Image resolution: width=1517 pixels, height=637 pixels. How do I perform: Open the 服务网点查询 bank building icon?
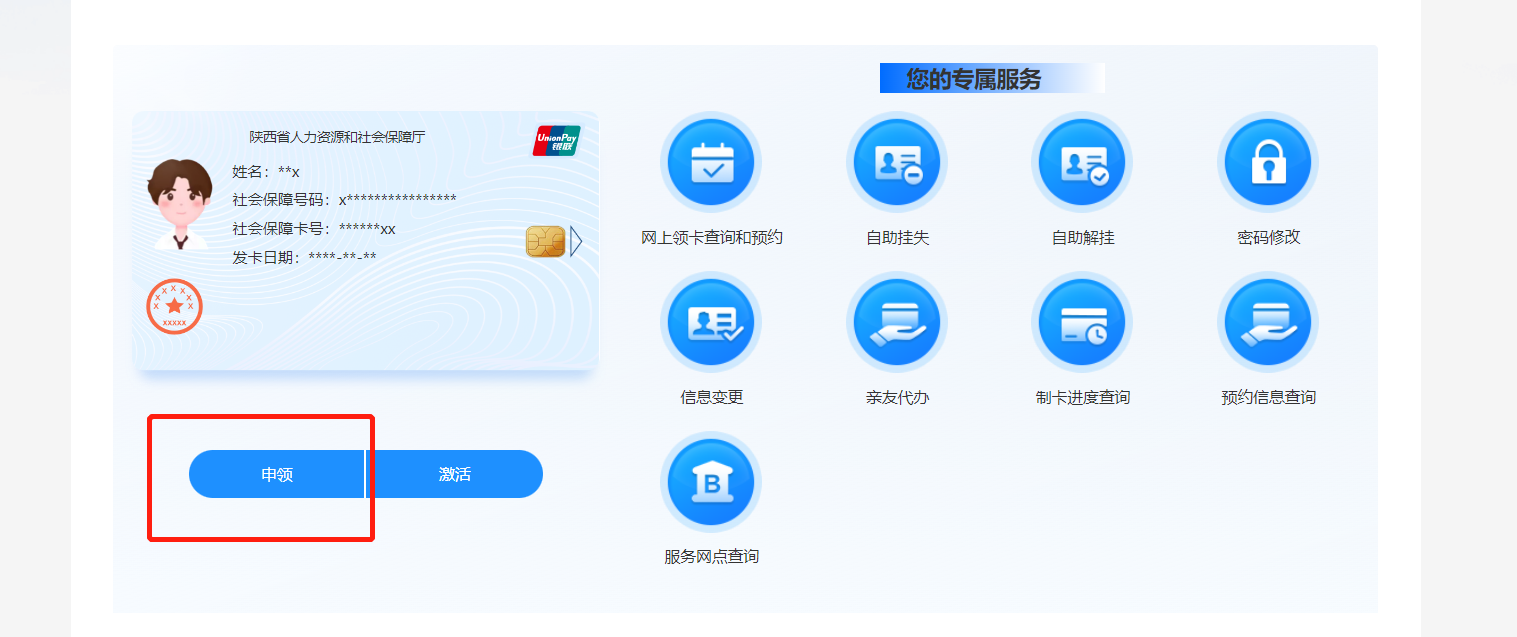(711, 482)
